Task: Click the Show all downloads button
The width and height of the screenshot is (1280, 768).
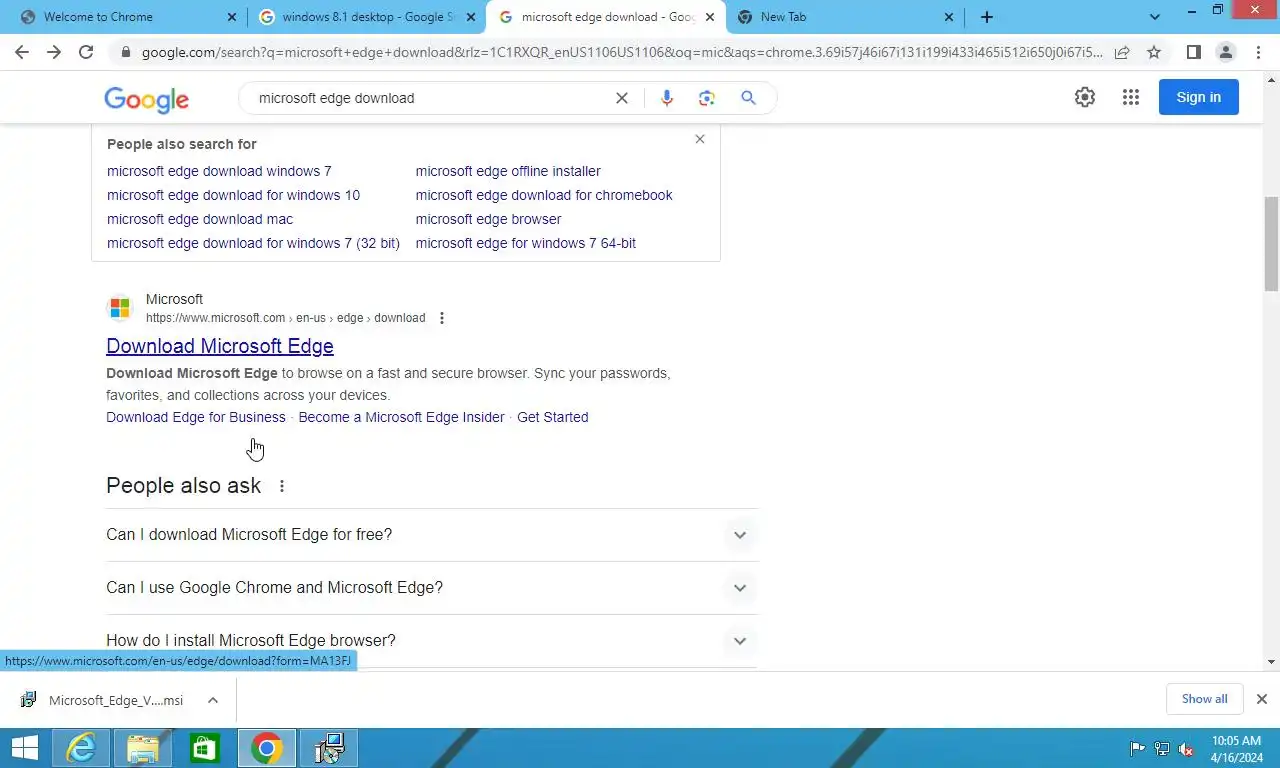Action: (x=1204, y=699)
